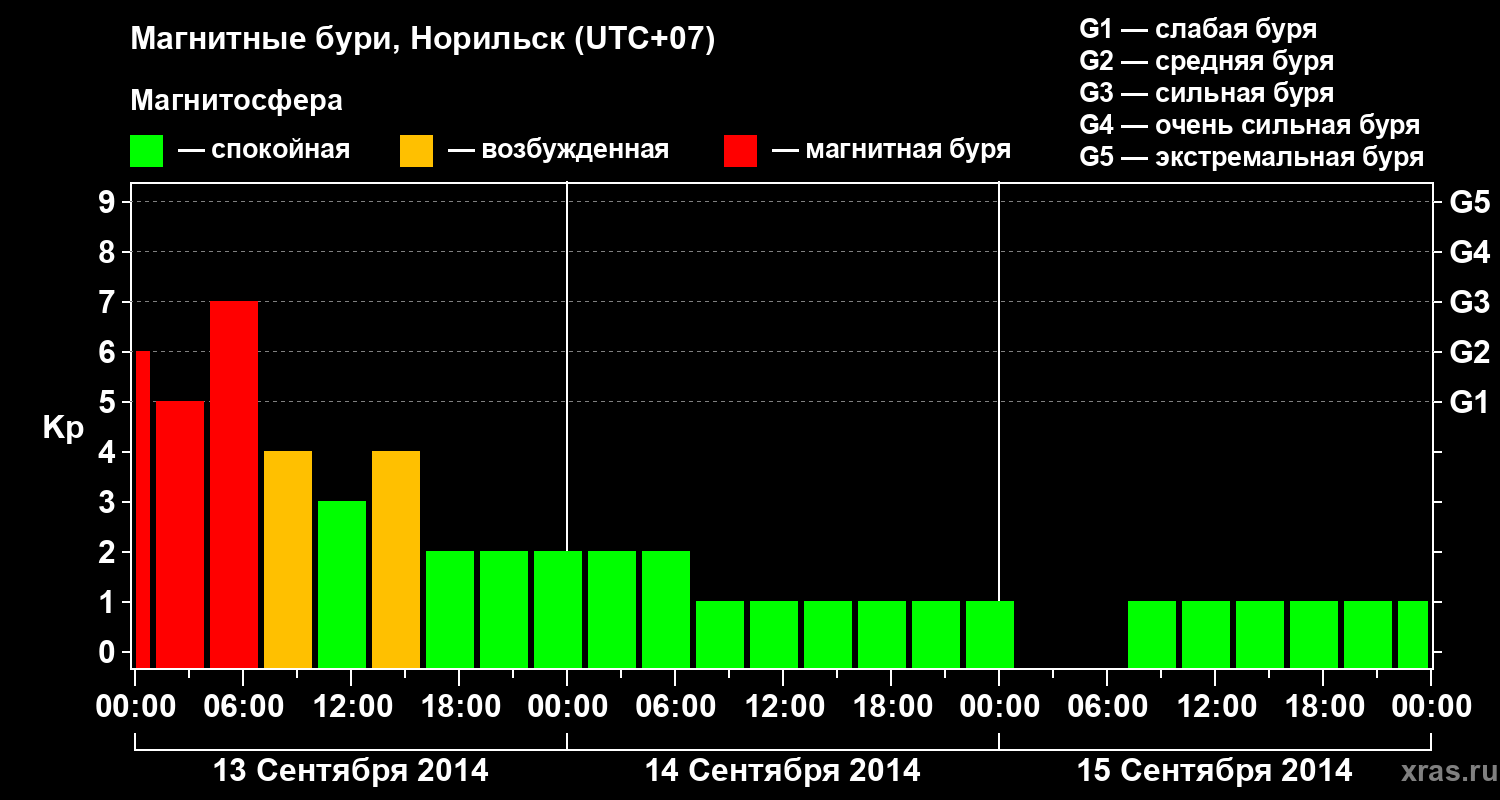Click the green 'спокойная' legend swatch

[x=147, y=151]
